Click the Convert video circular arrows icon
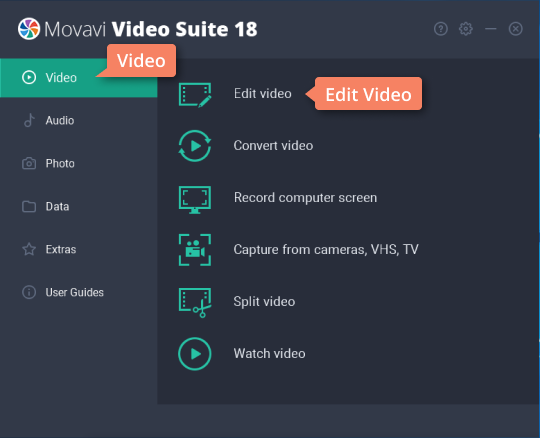540x438 pixels. (x=195, y=146)
